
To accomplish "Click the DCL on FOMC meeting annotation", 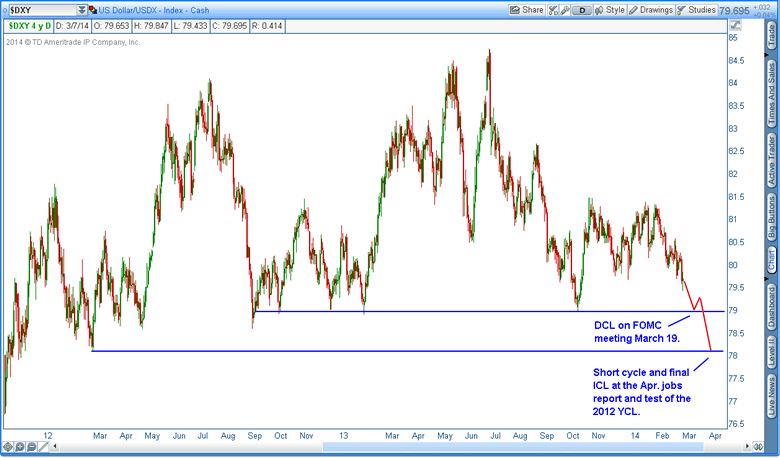I will [637, 332].
